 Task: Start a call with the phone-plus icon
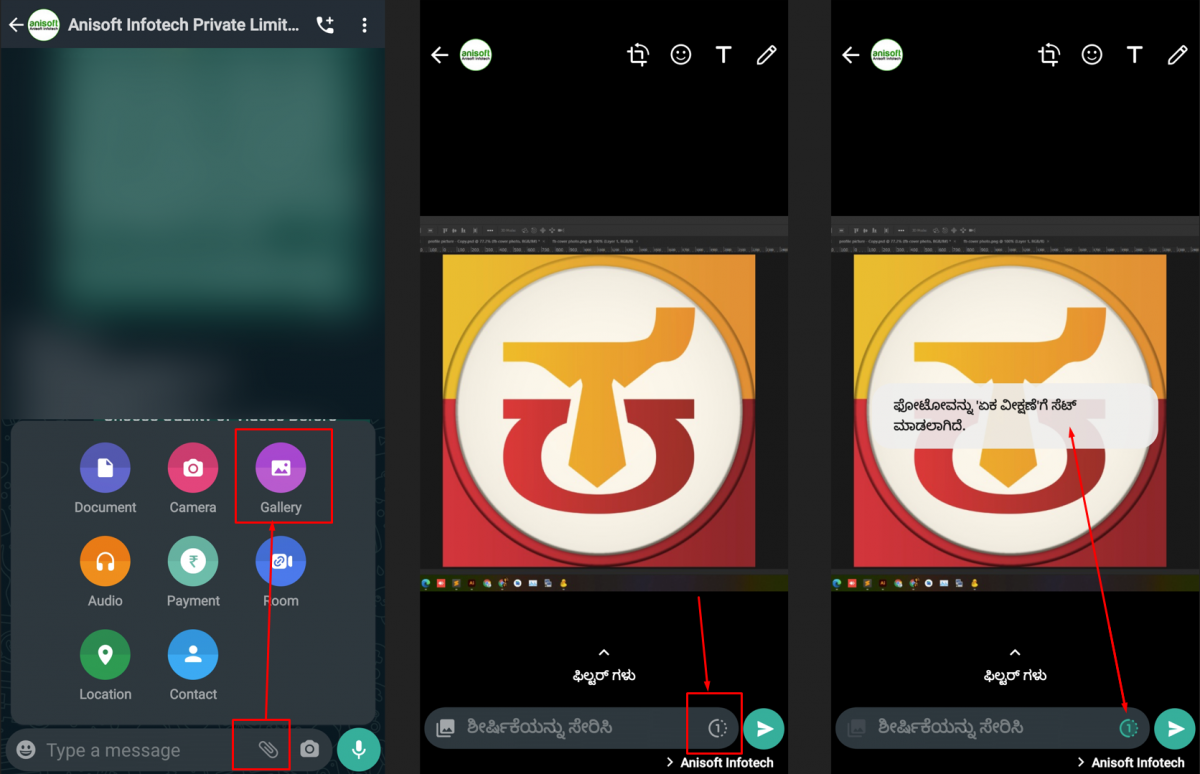[x=325, y=25]
